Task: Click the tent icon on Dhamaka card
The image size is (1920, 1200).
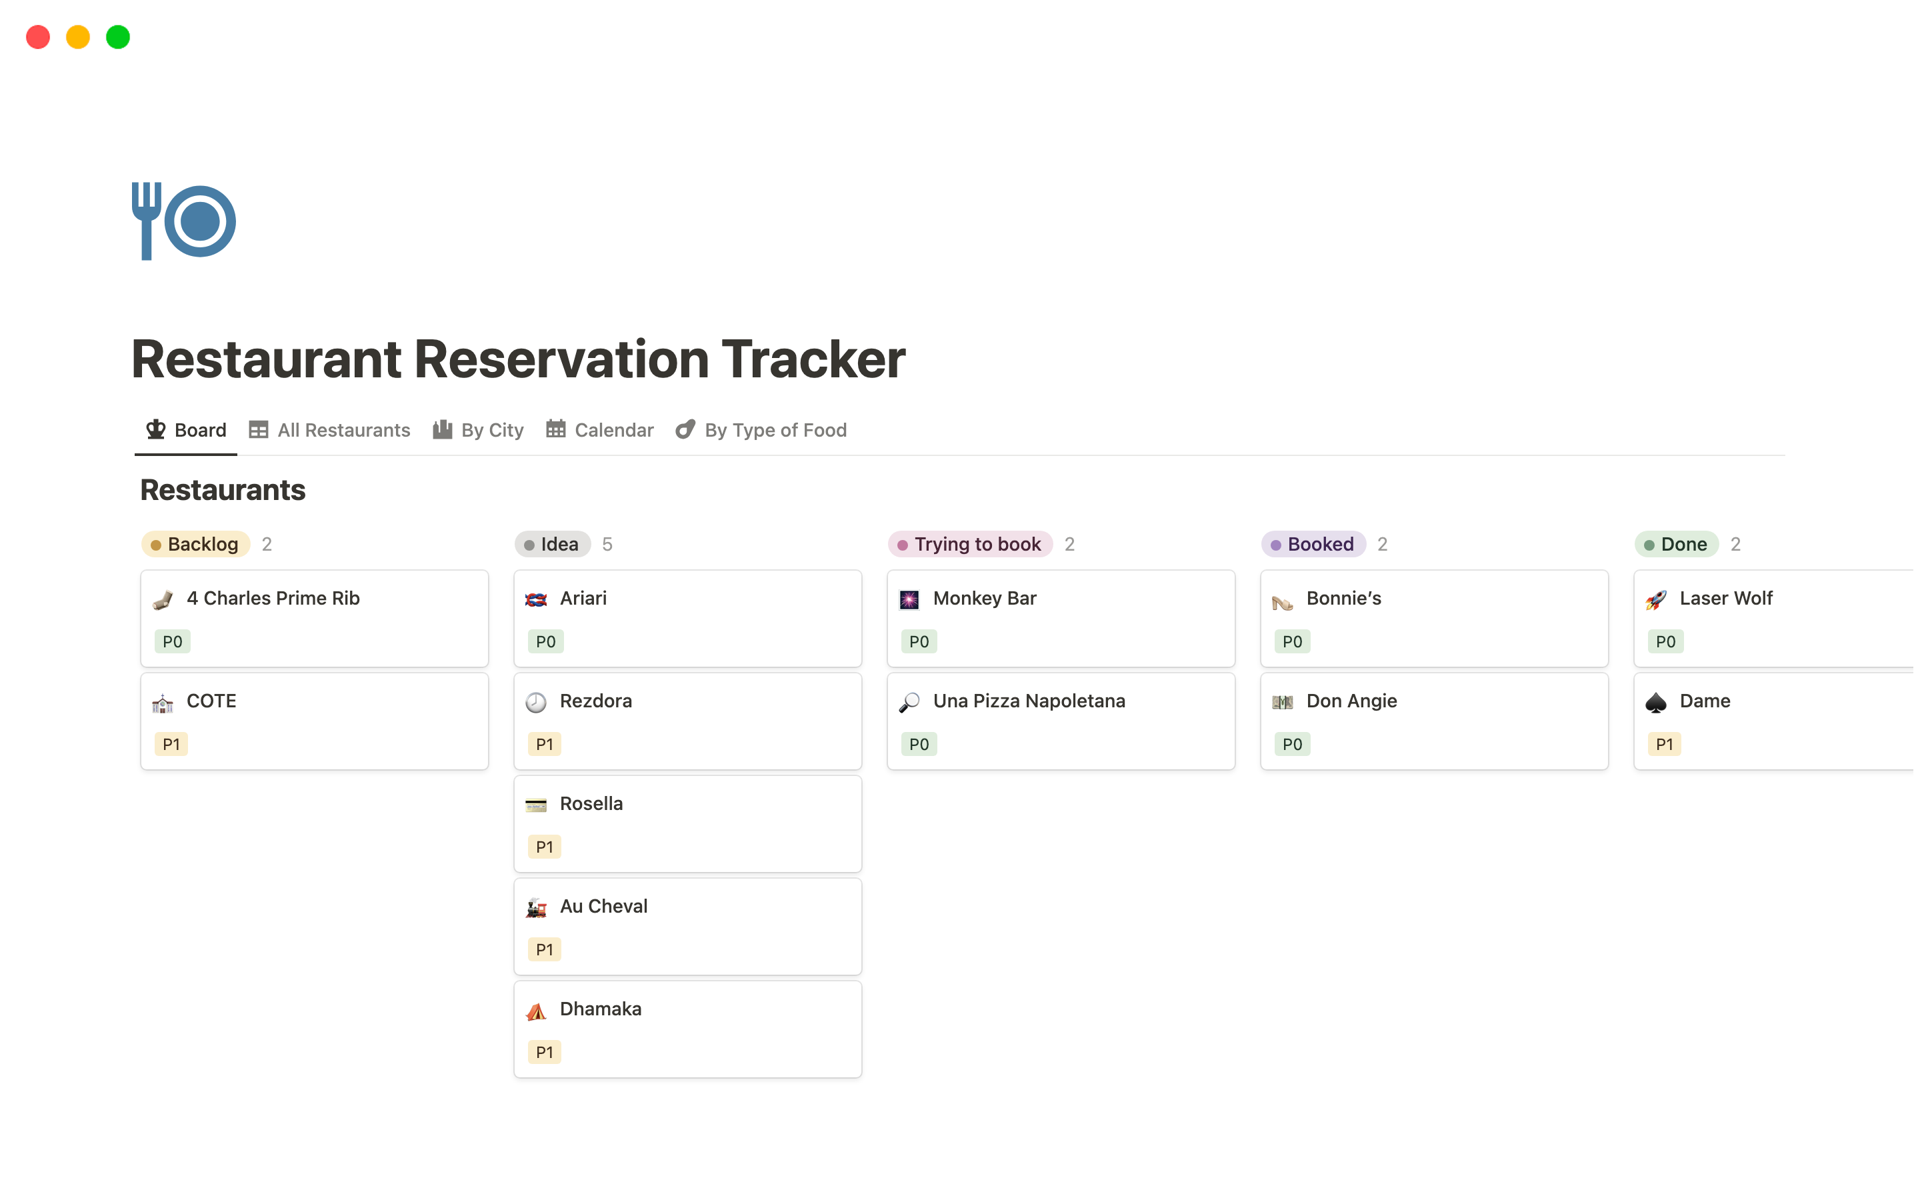Action: click(536, 1010)
